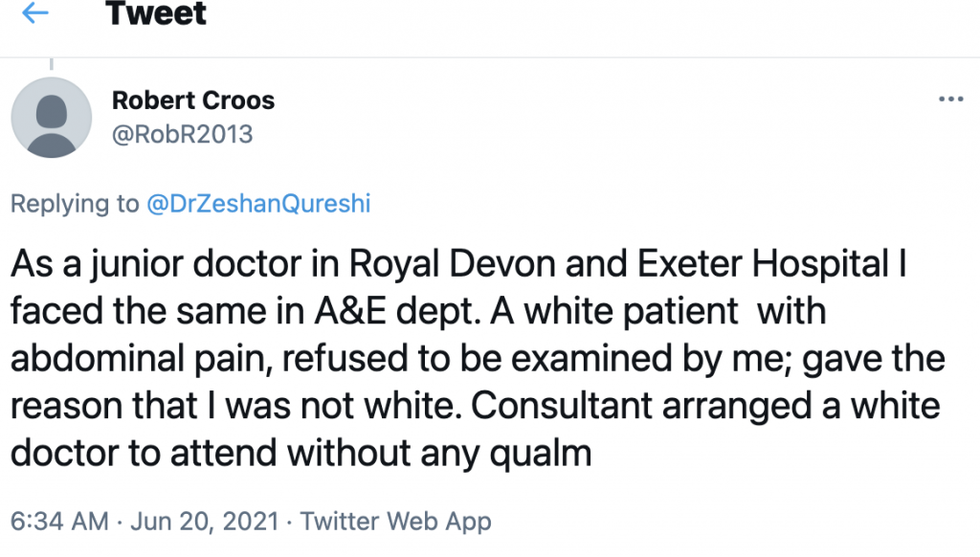Click the Jun 20, 2021 date
The height and width of the screenshot is (557, 980).
pyautogui.click(x=210, y=521)
